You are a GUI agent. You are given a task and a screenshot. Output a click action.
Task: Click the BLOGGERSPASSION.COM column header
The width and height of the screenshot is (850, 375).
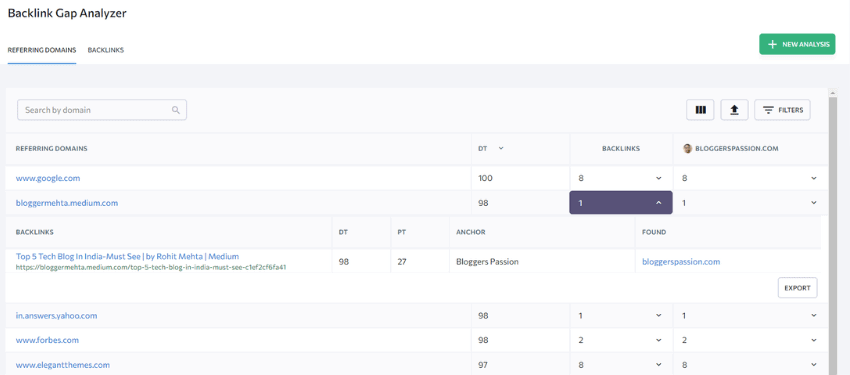tap(737, 148)
